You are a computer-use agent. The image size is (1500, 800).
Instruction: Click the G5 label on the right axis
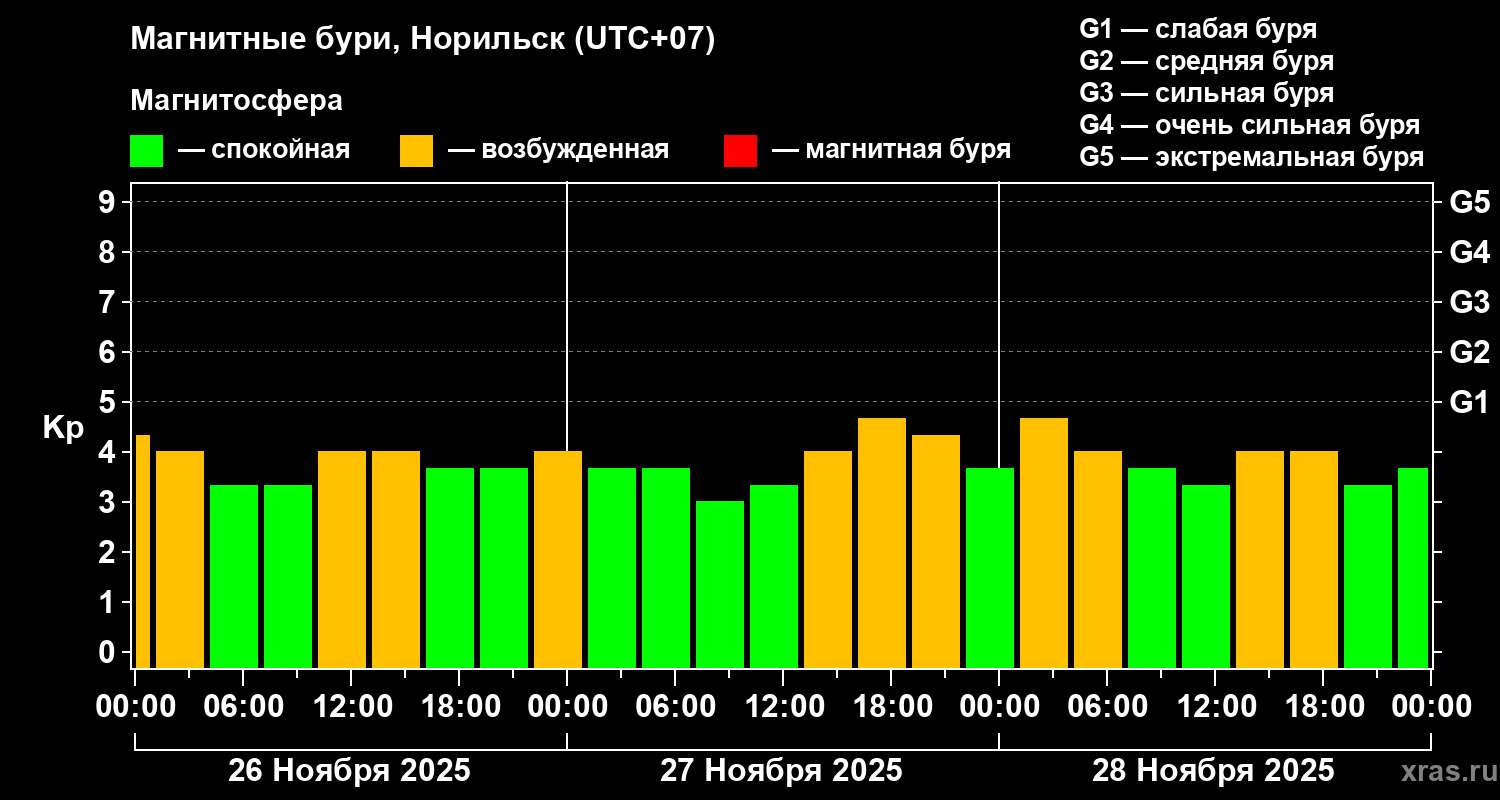coord(1469,203)
